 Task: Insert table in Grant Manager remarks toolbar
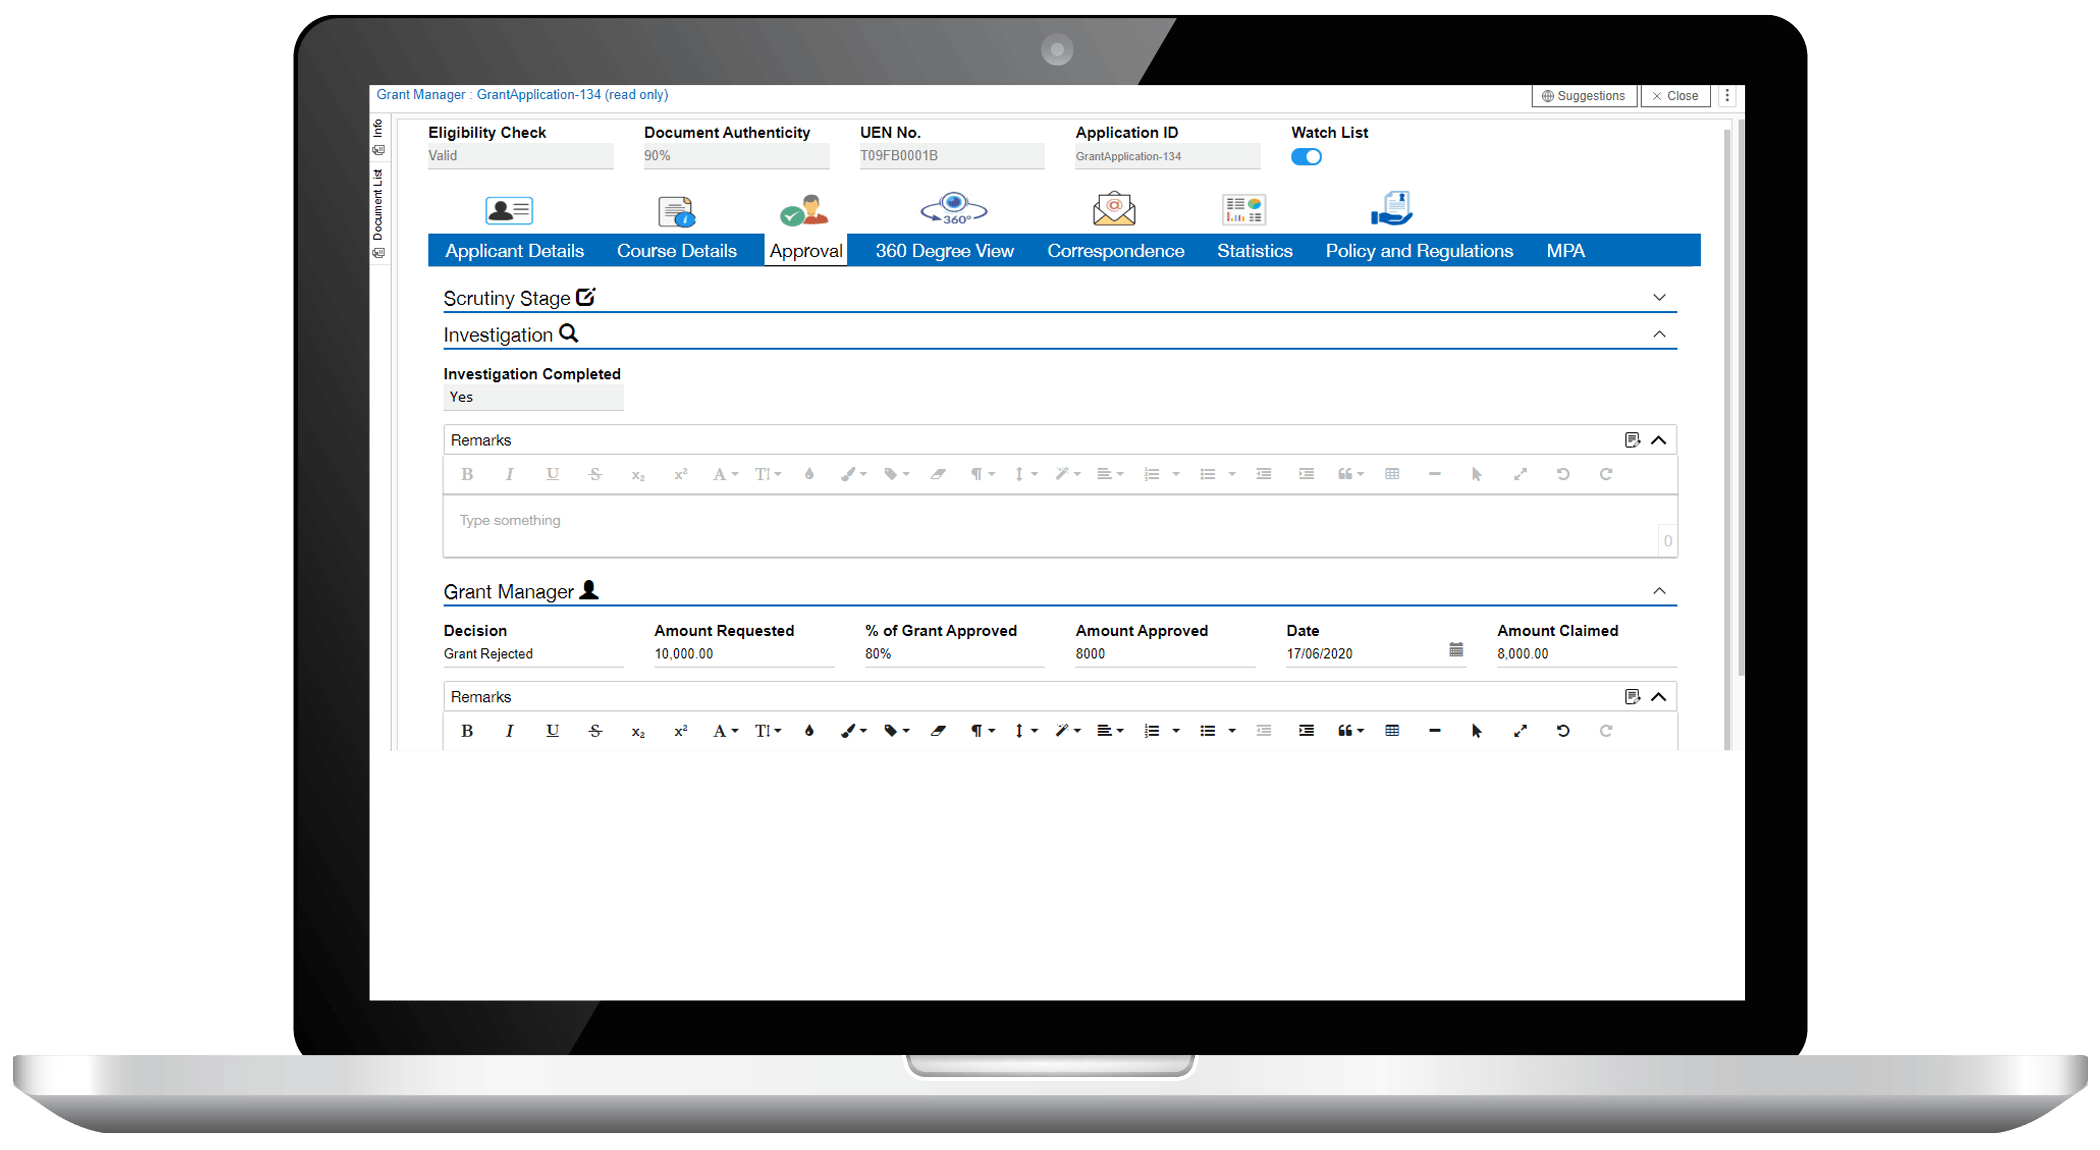1392,731
